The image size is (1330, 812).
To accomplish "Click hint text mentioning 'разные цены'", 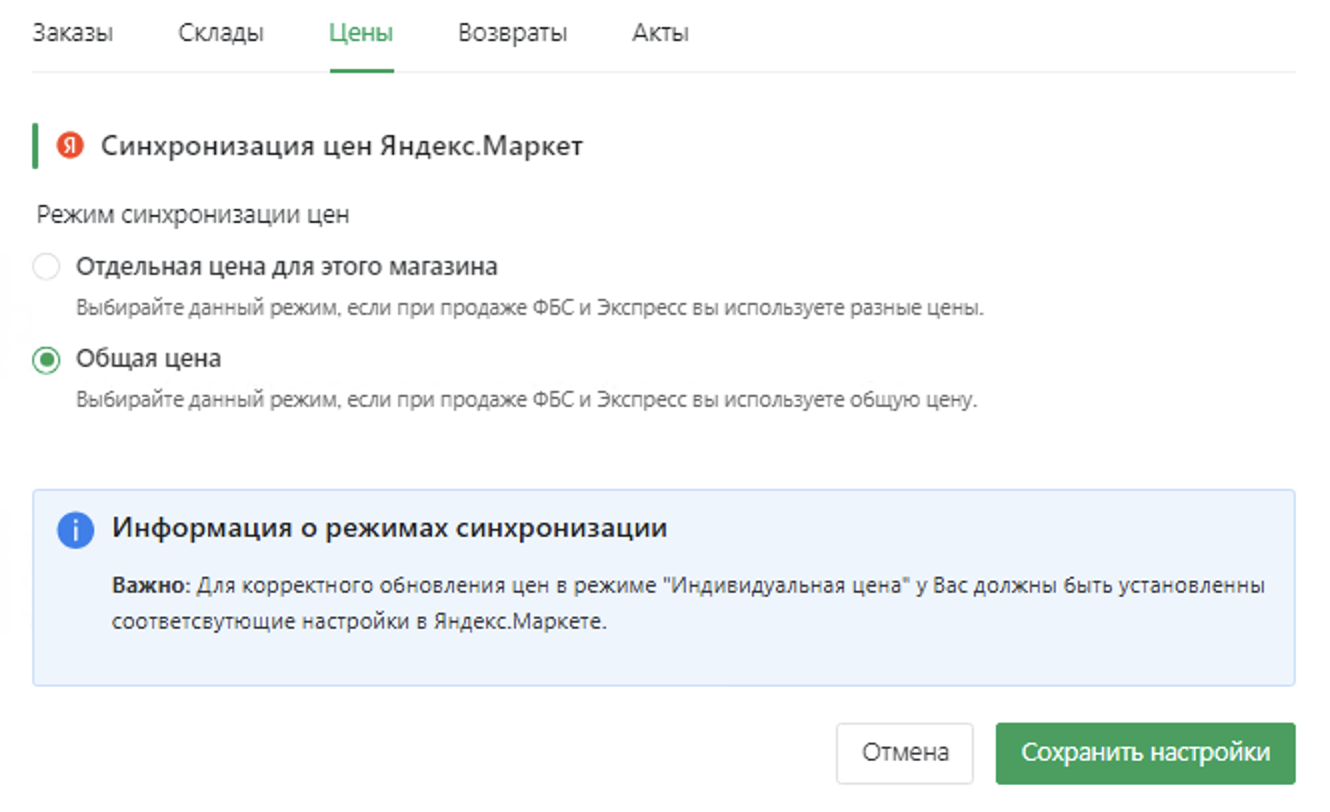I will point(530,308).
